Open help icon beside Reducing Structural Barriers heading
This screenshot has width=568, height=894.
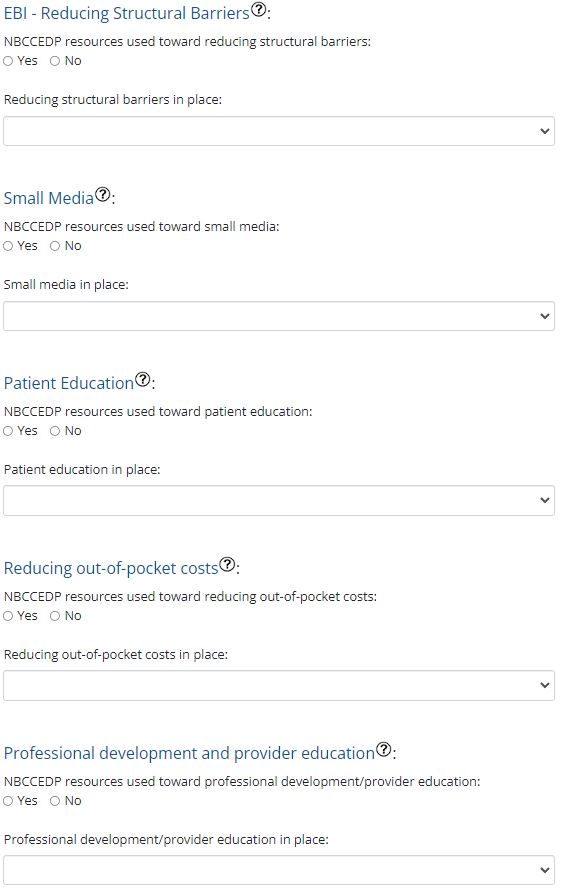click(258, 10)
